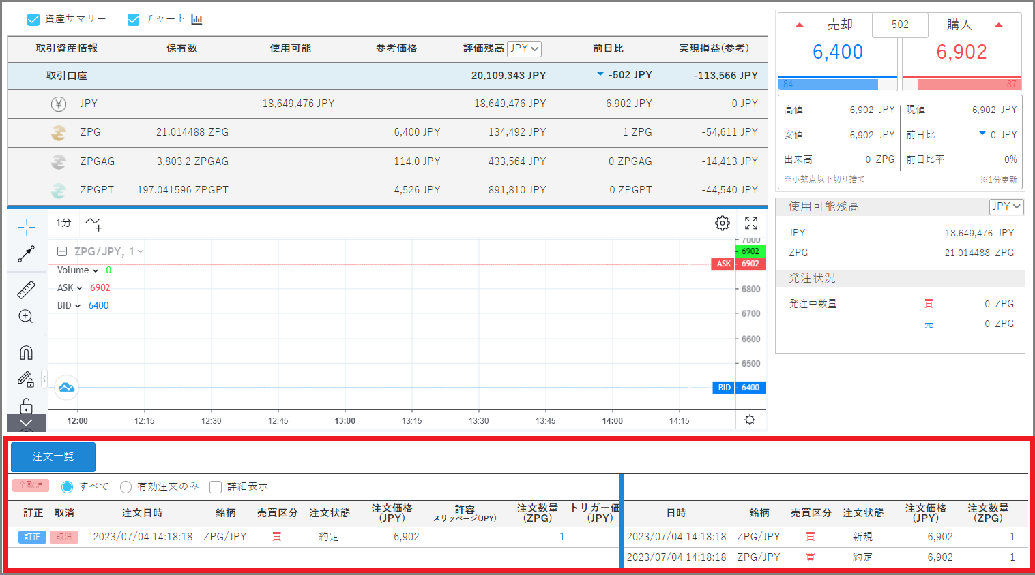Click the red buy icon in order row

(277, 537)
